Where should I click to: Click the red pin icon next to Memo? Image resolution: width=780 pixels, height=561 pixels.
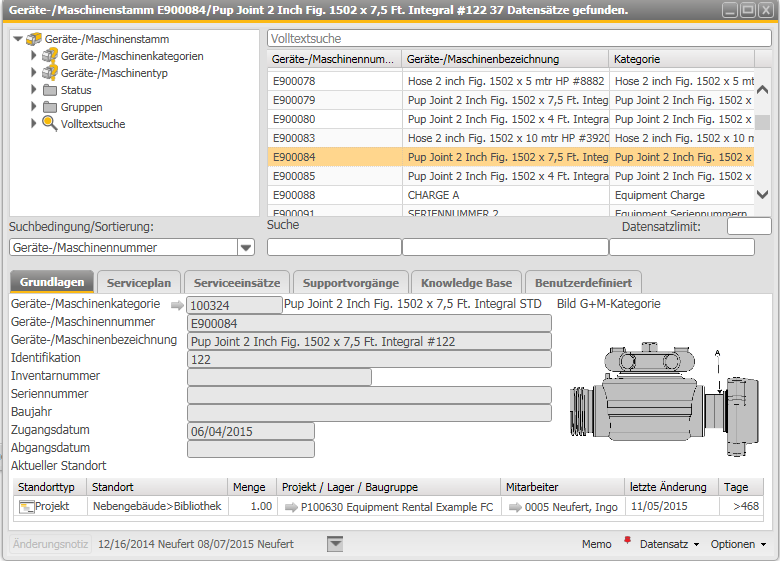pos(627,541)
